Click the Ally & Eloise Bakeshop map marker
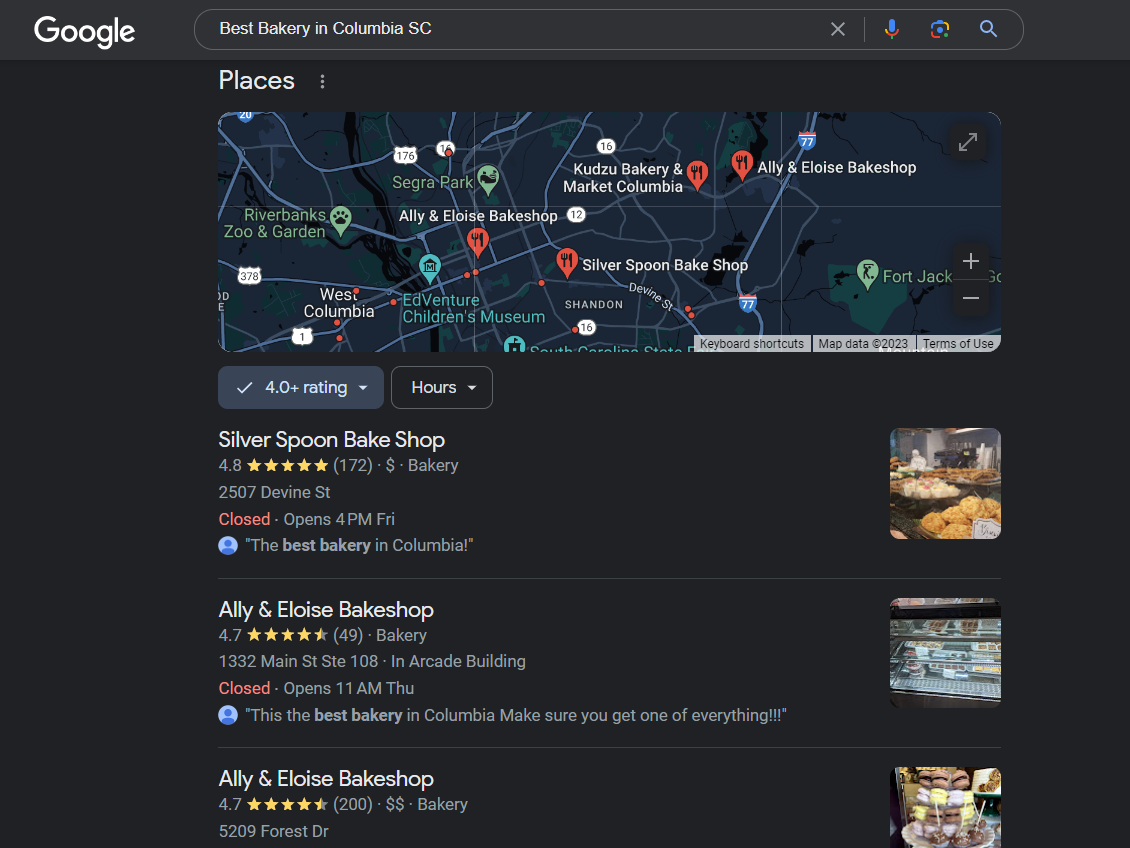Viewport: 1130px width, 848px height. [x=478, y=240]
